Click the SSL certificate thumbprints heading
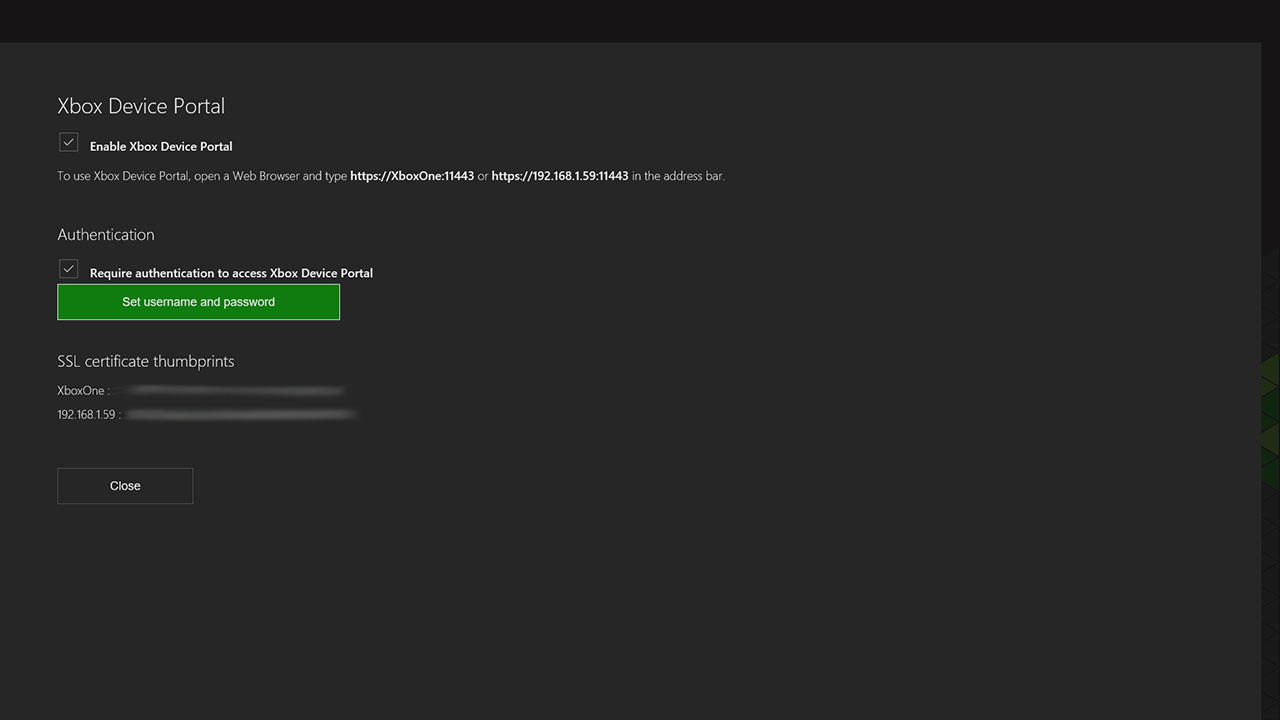1280x720 pixels. tap(145, 361)
